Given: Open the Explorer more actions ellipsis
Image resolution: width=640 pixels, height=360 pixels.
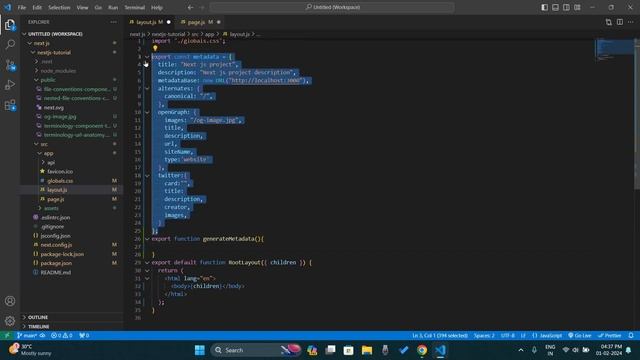Looking at the screenshot, I should (x=113, y=22).
